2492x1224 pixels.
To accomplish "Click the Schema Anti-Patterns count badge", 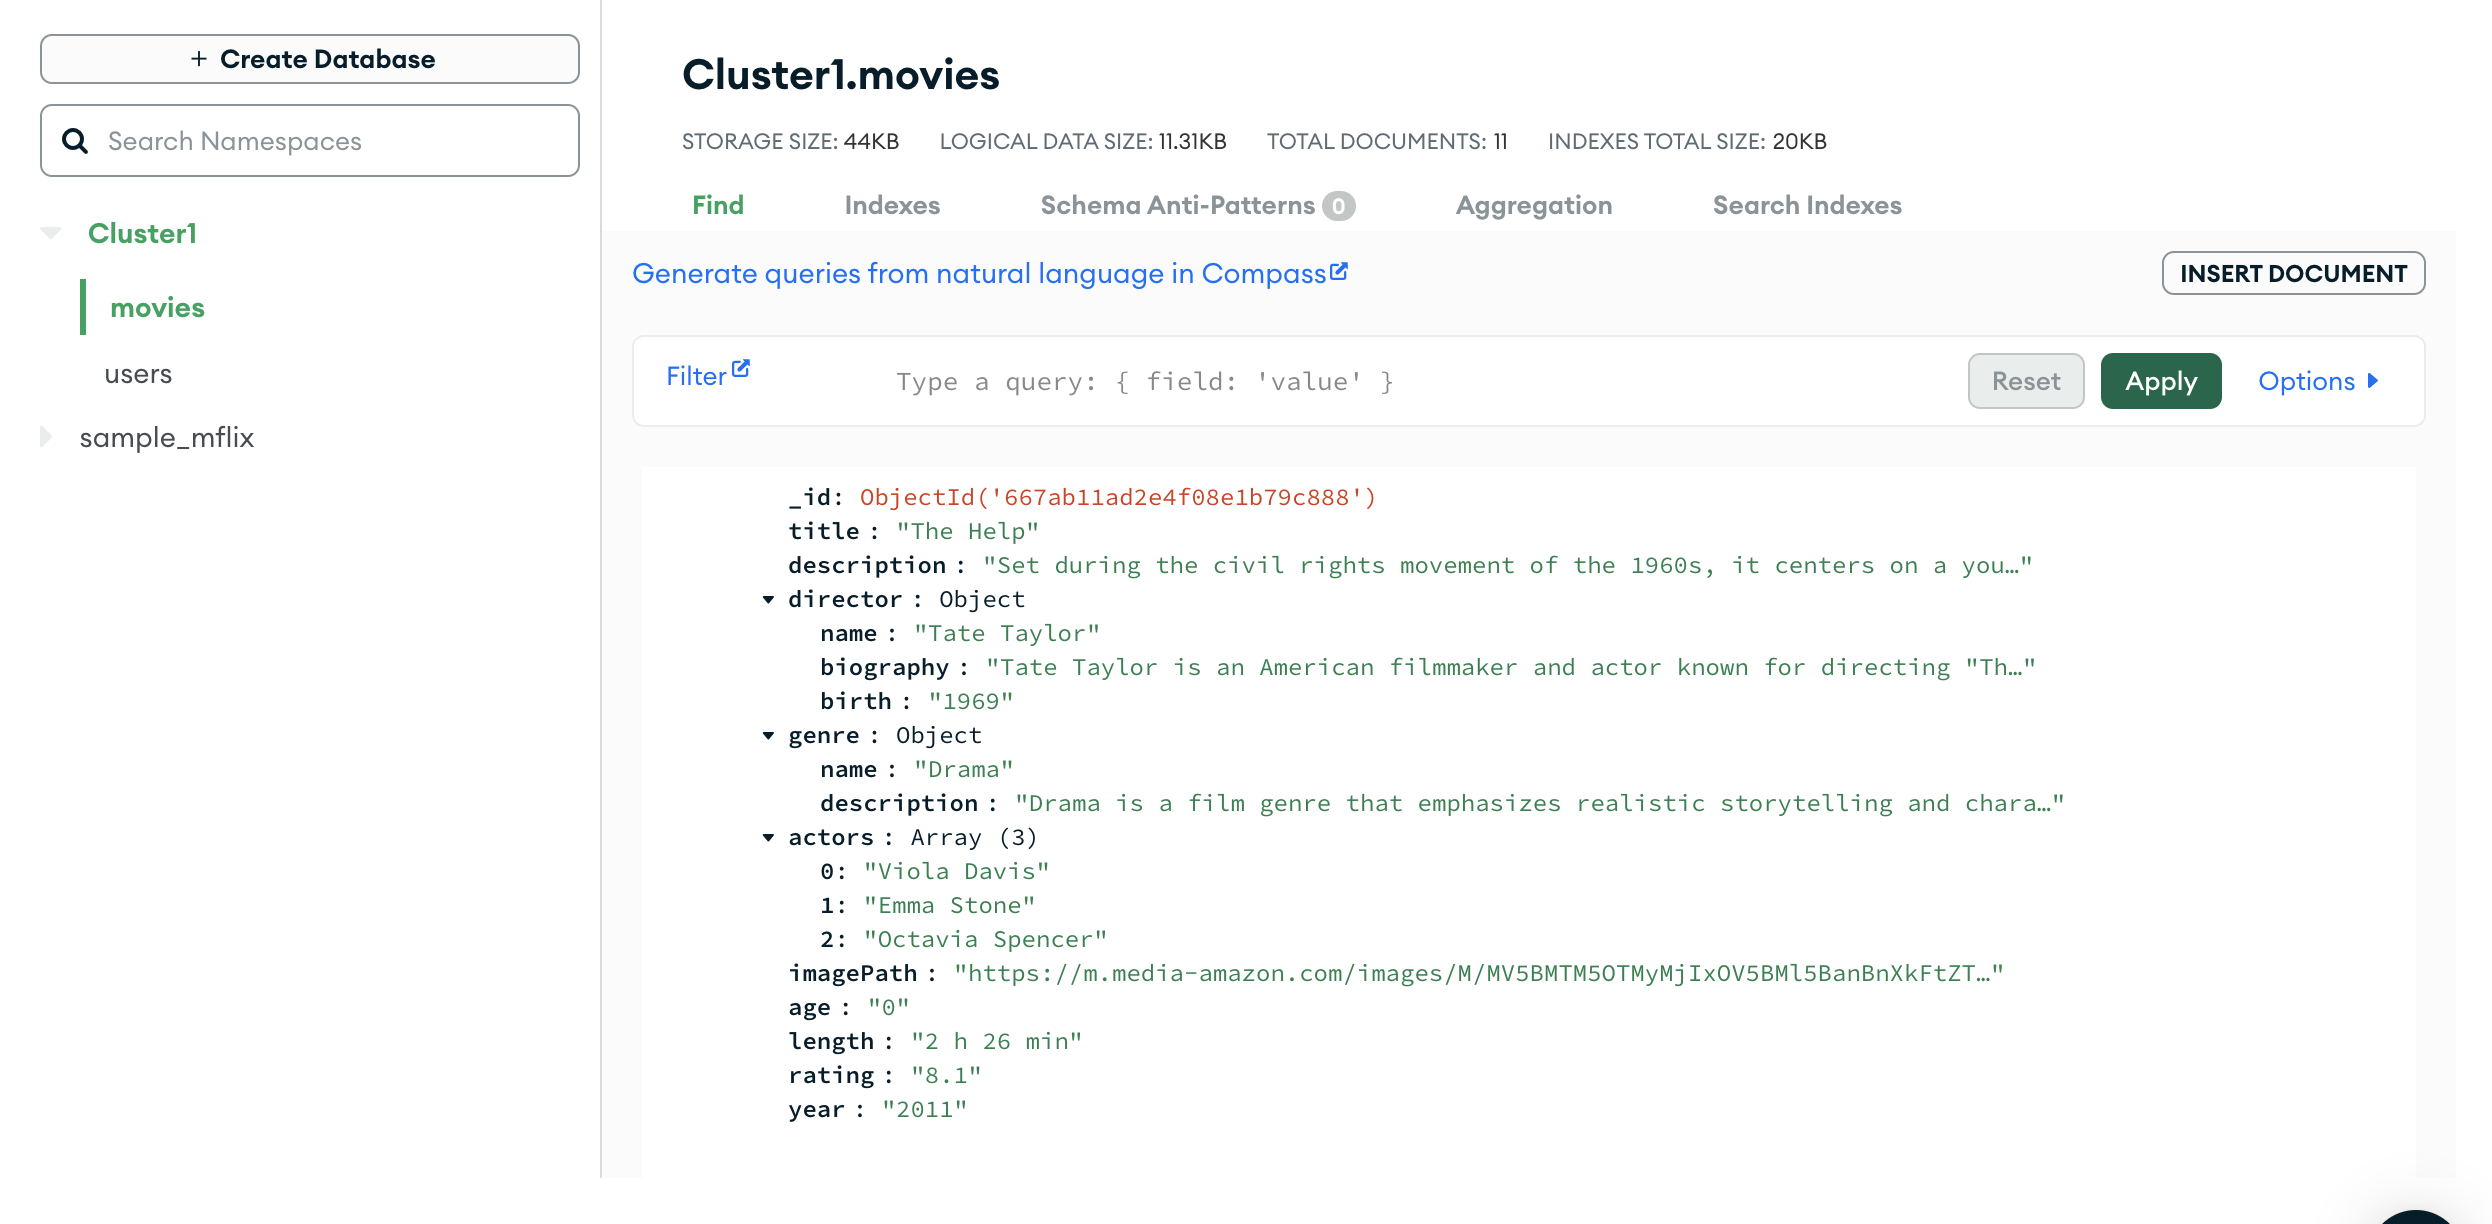I will [x=1338, y=205].
